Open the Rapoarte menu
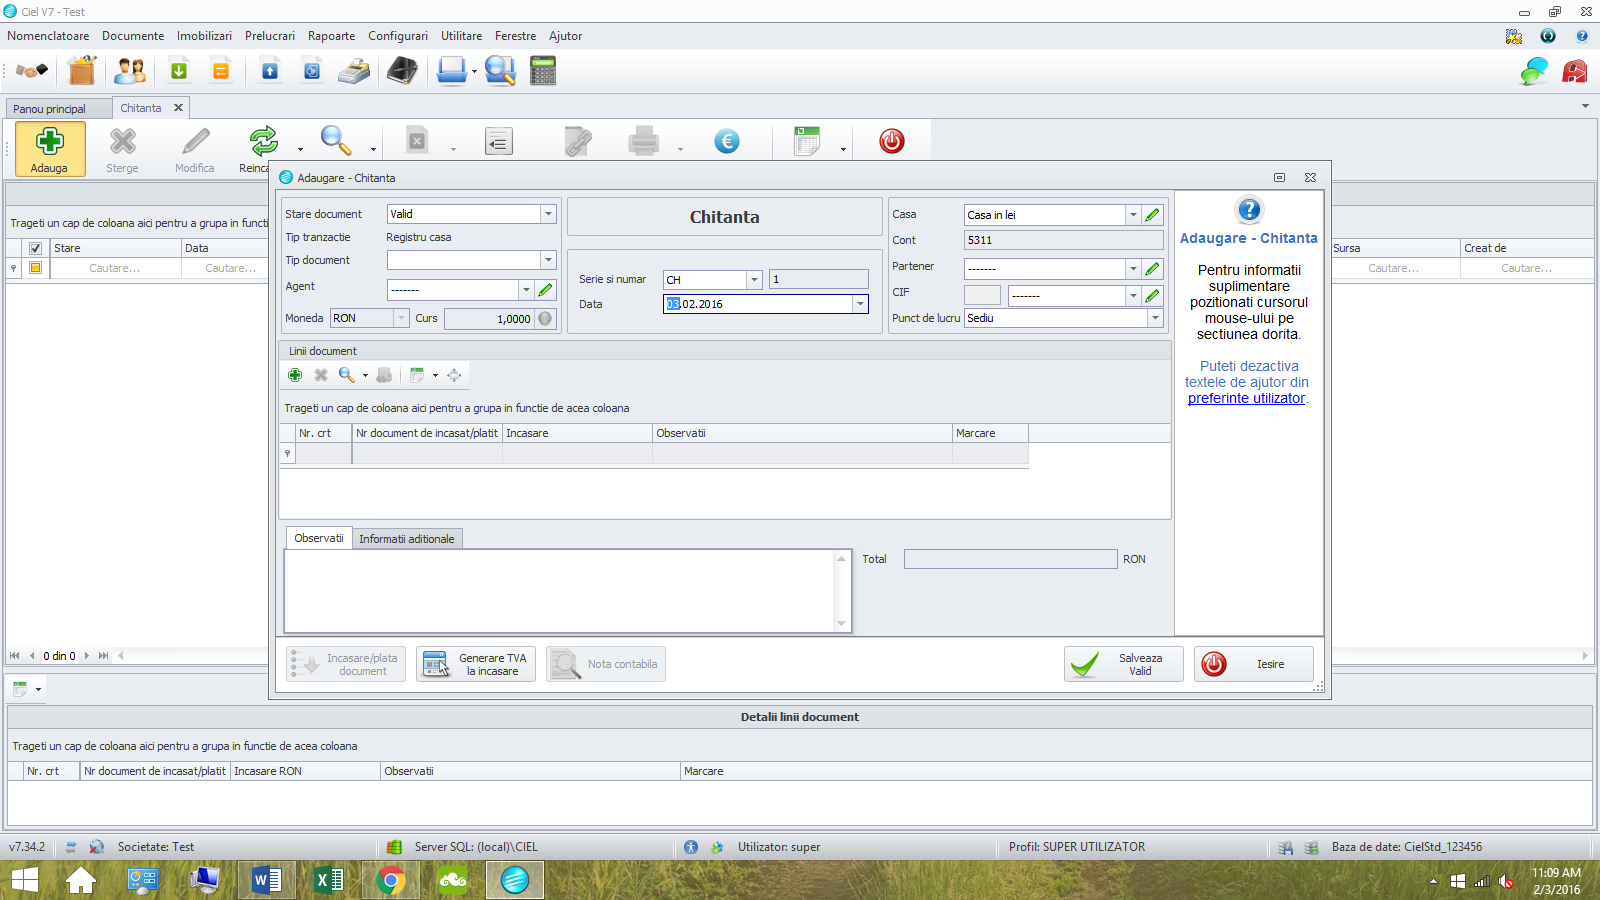The width and height of the screenshot is (1600, 900). [x=331, y=36]
